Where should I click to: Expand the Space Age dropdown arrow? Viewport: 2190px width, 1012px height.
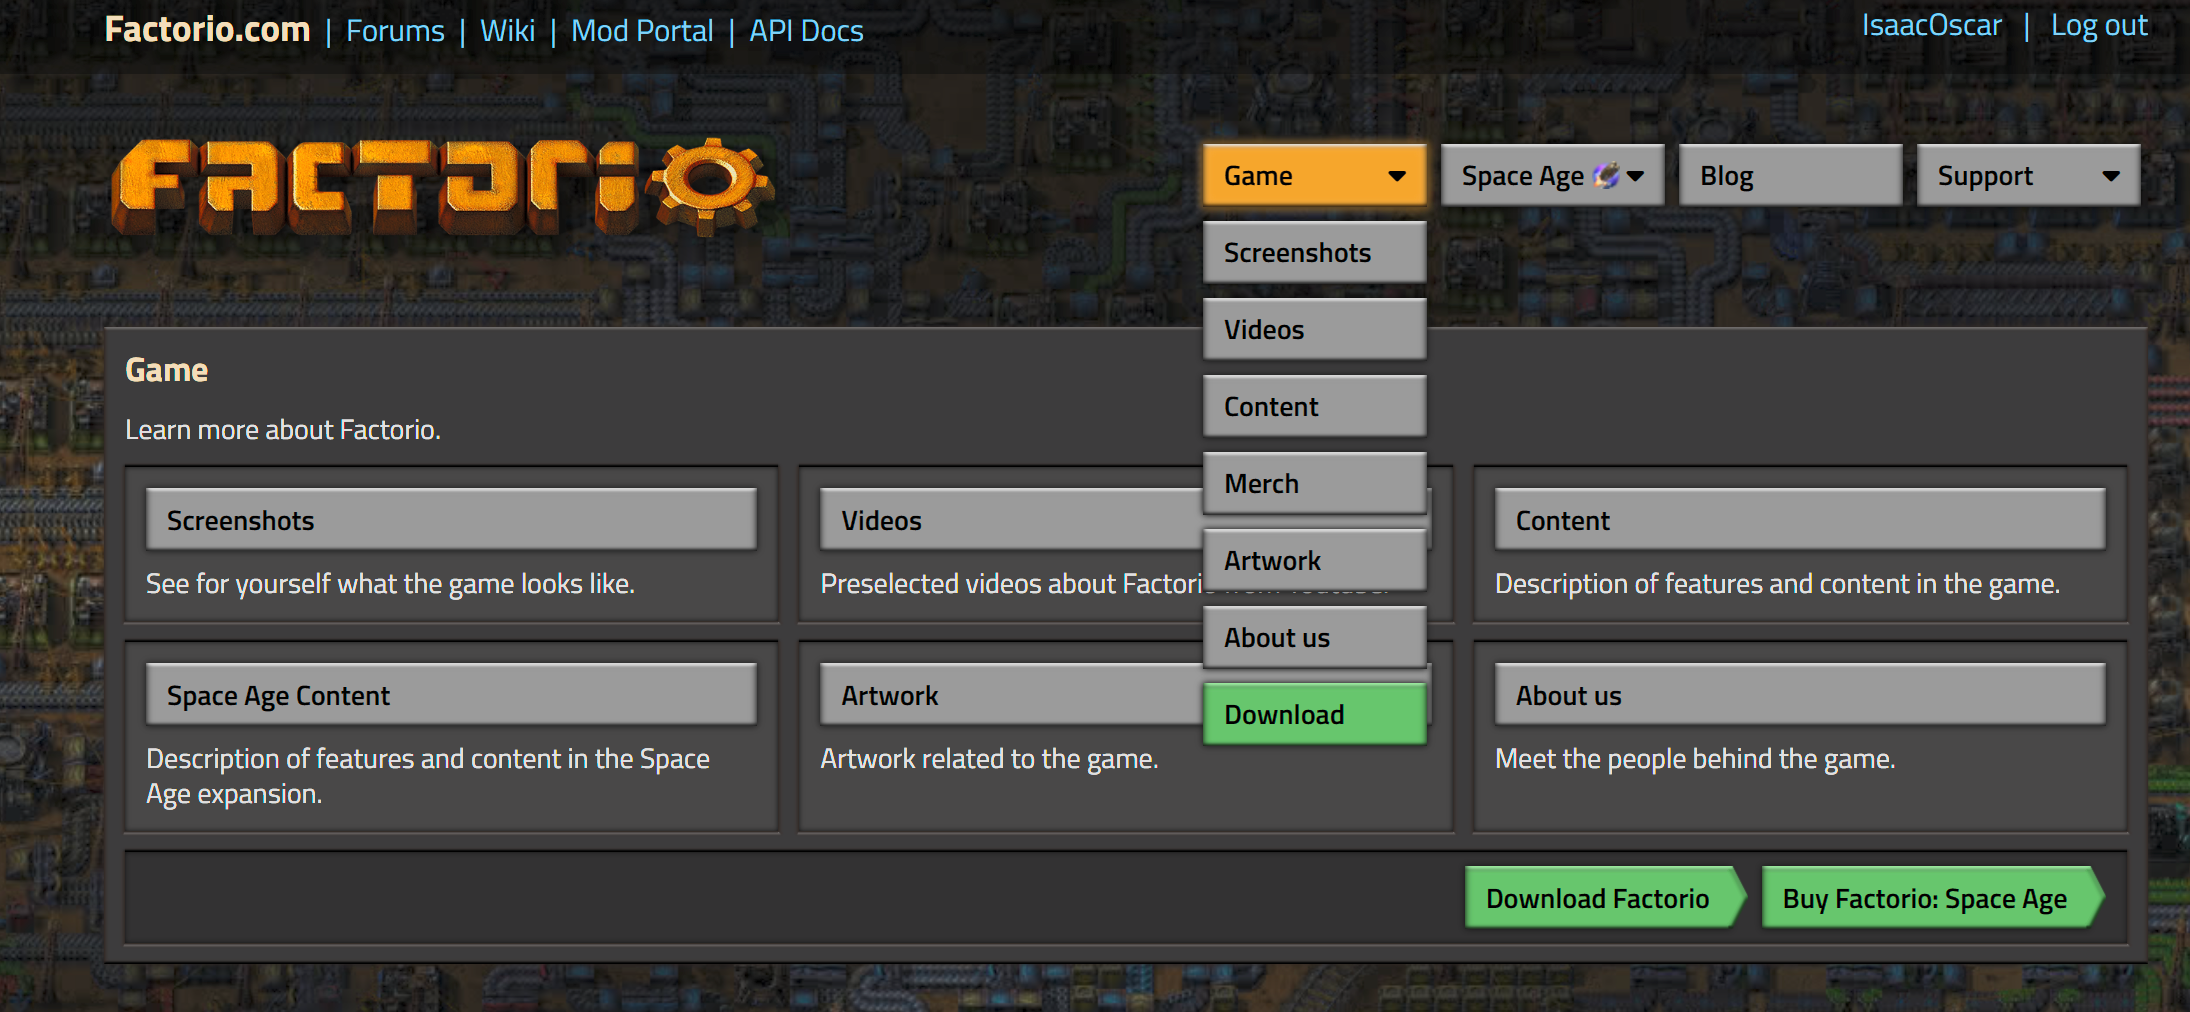(x=1636, y=176)
